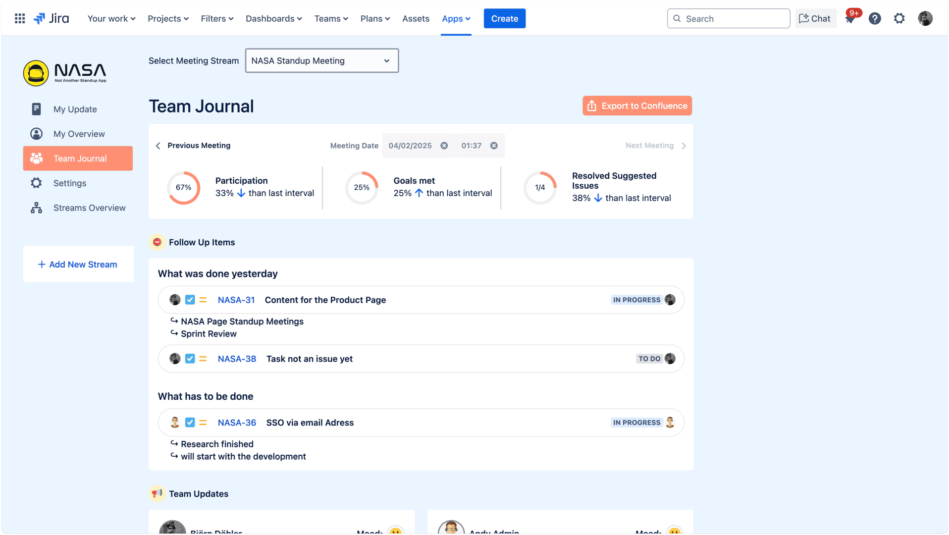Click the Create button
Screen dimensions: 949x535
pos(505,19)
